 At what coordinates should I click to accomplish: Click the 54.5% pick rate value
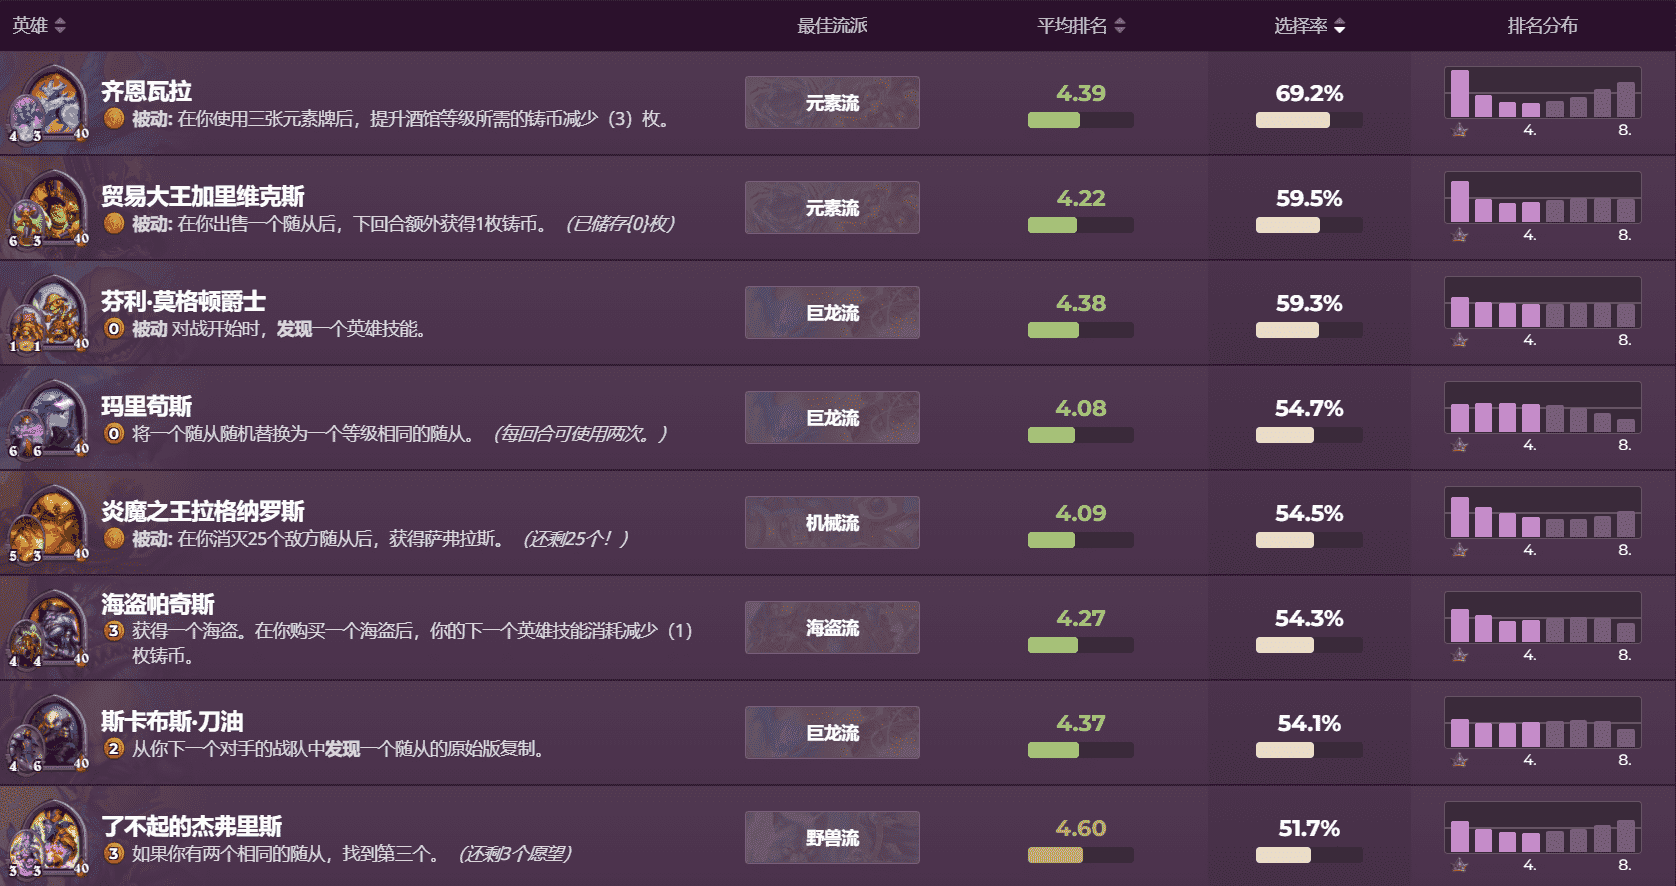coord(1309,513)
